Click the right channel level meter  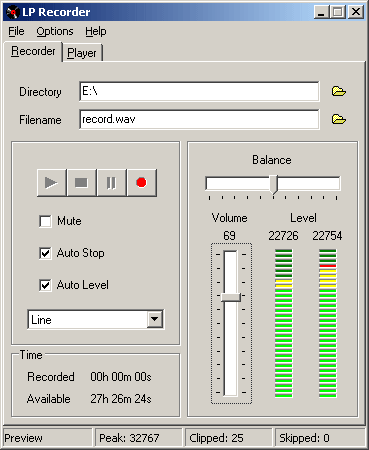pyautogui.click(x=328, y=323)
